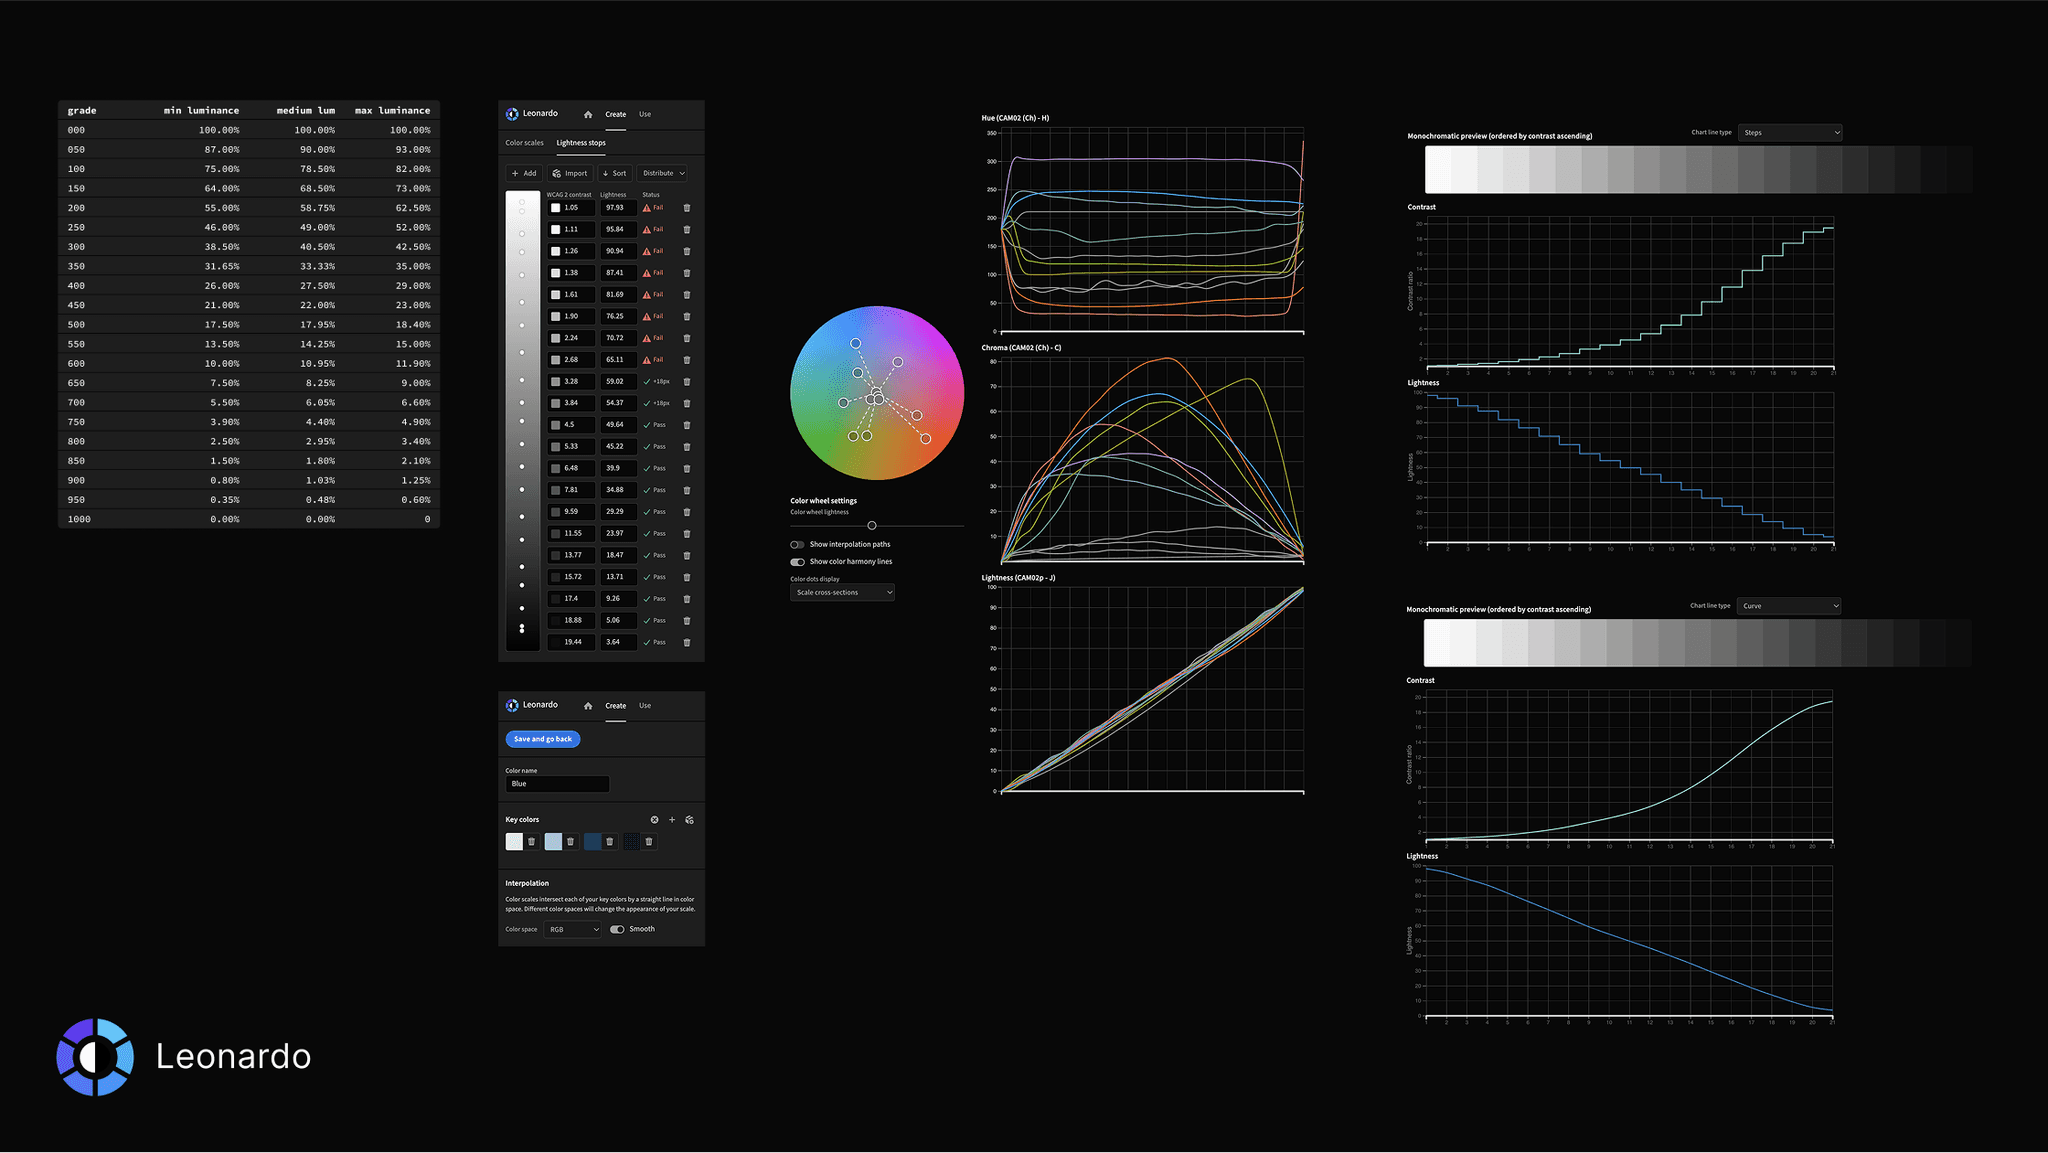Delete the 1.61 contrast stop

click(687, 295)
